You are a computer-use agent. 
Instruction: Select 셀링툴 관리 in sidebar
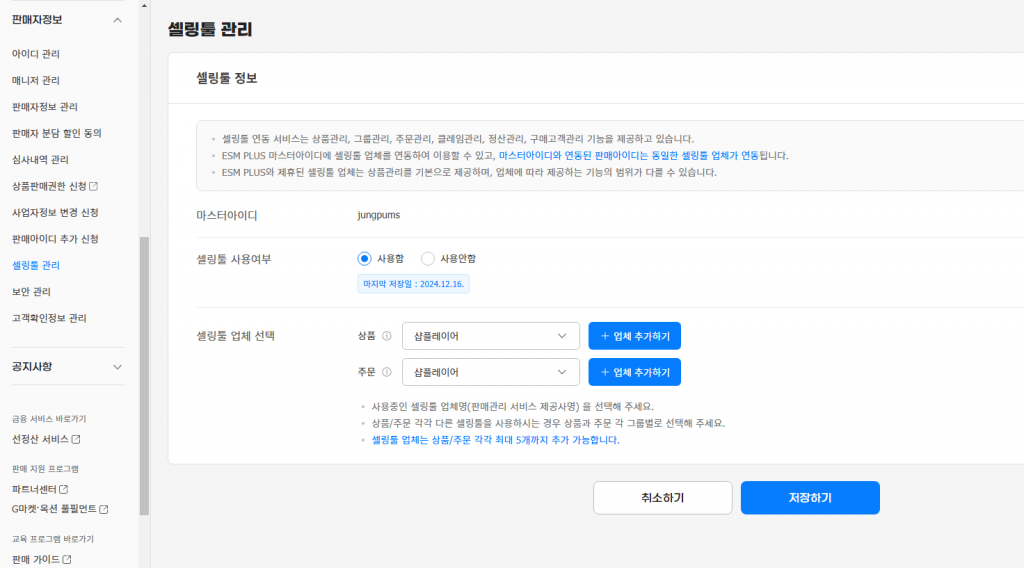[x=36, y=265]
